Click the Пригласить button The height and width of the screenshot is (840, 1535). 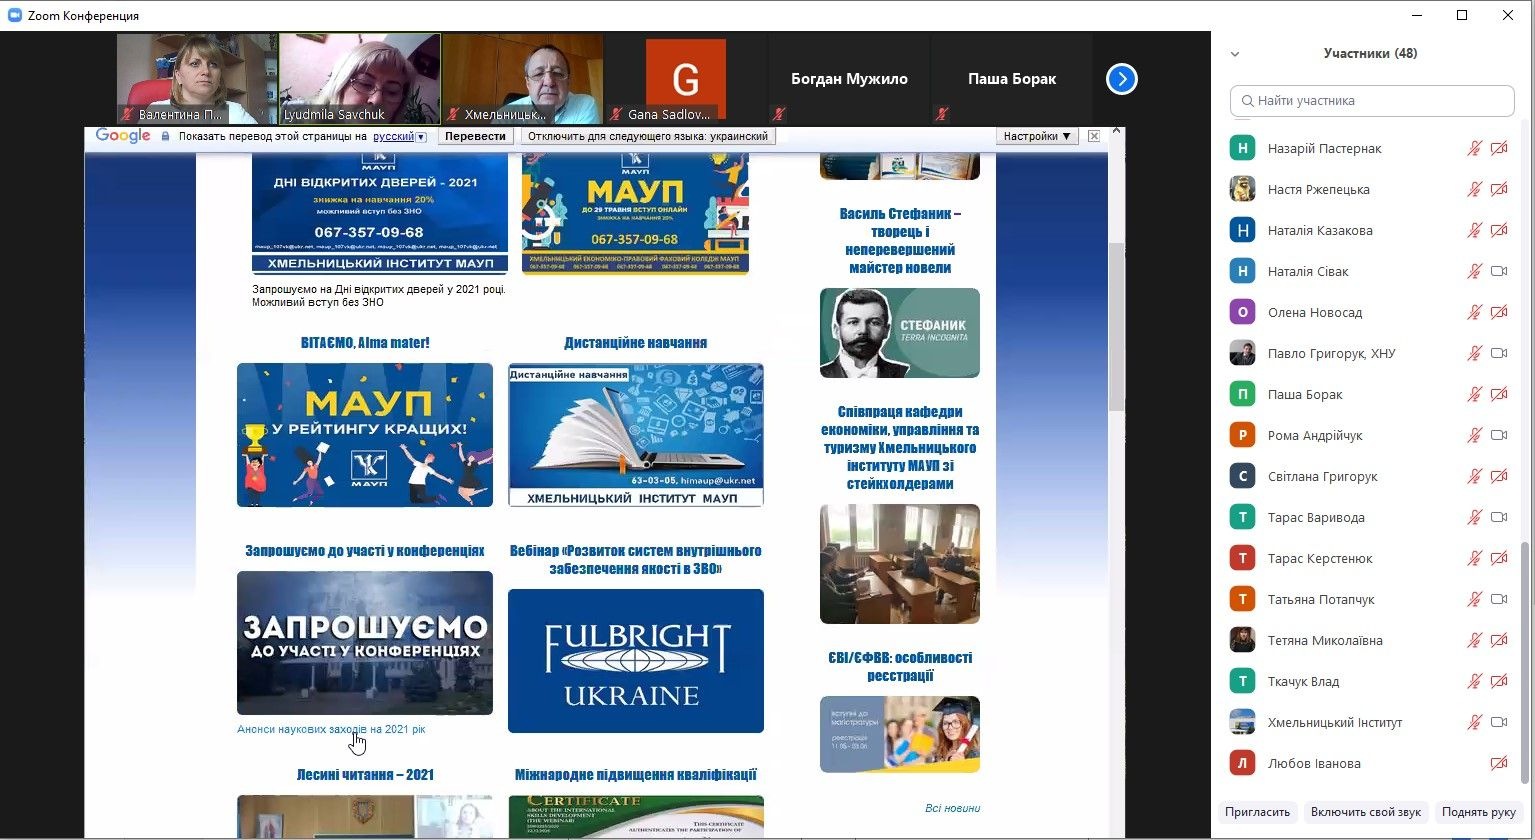1257,812
